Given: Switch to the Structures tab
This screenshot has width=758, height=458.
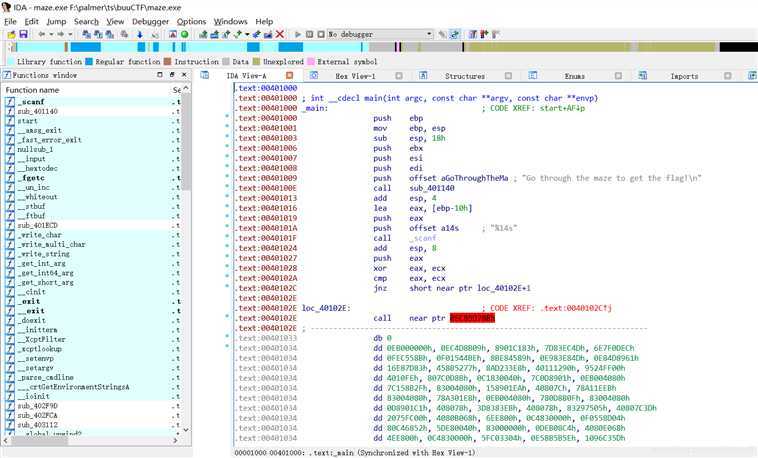Looking at the screenshot, I should [465, 76].
